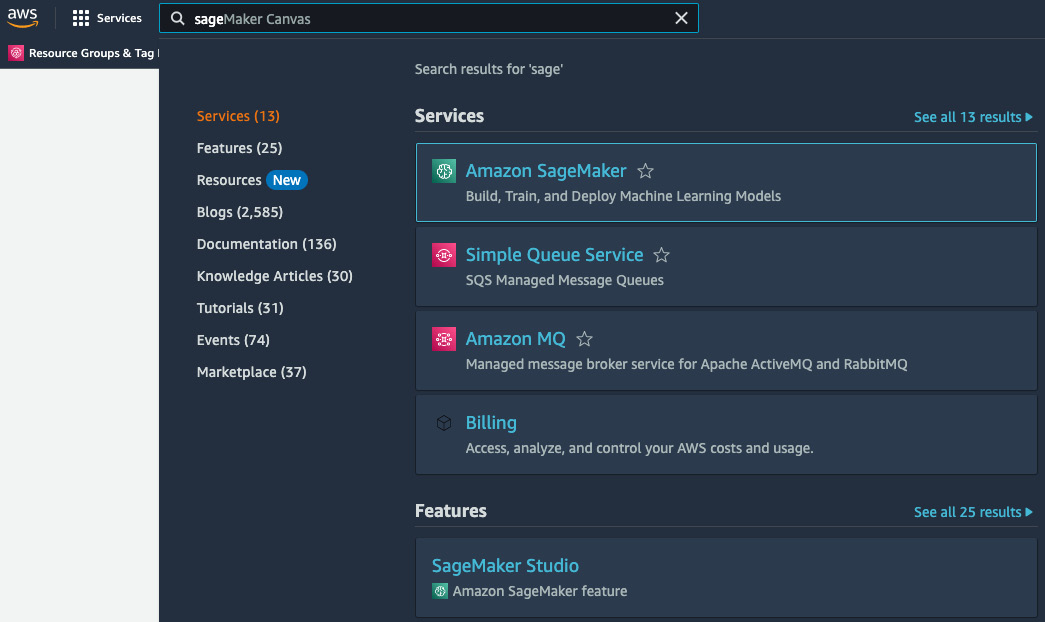Select the Services (13) filter

coord(238,116)
